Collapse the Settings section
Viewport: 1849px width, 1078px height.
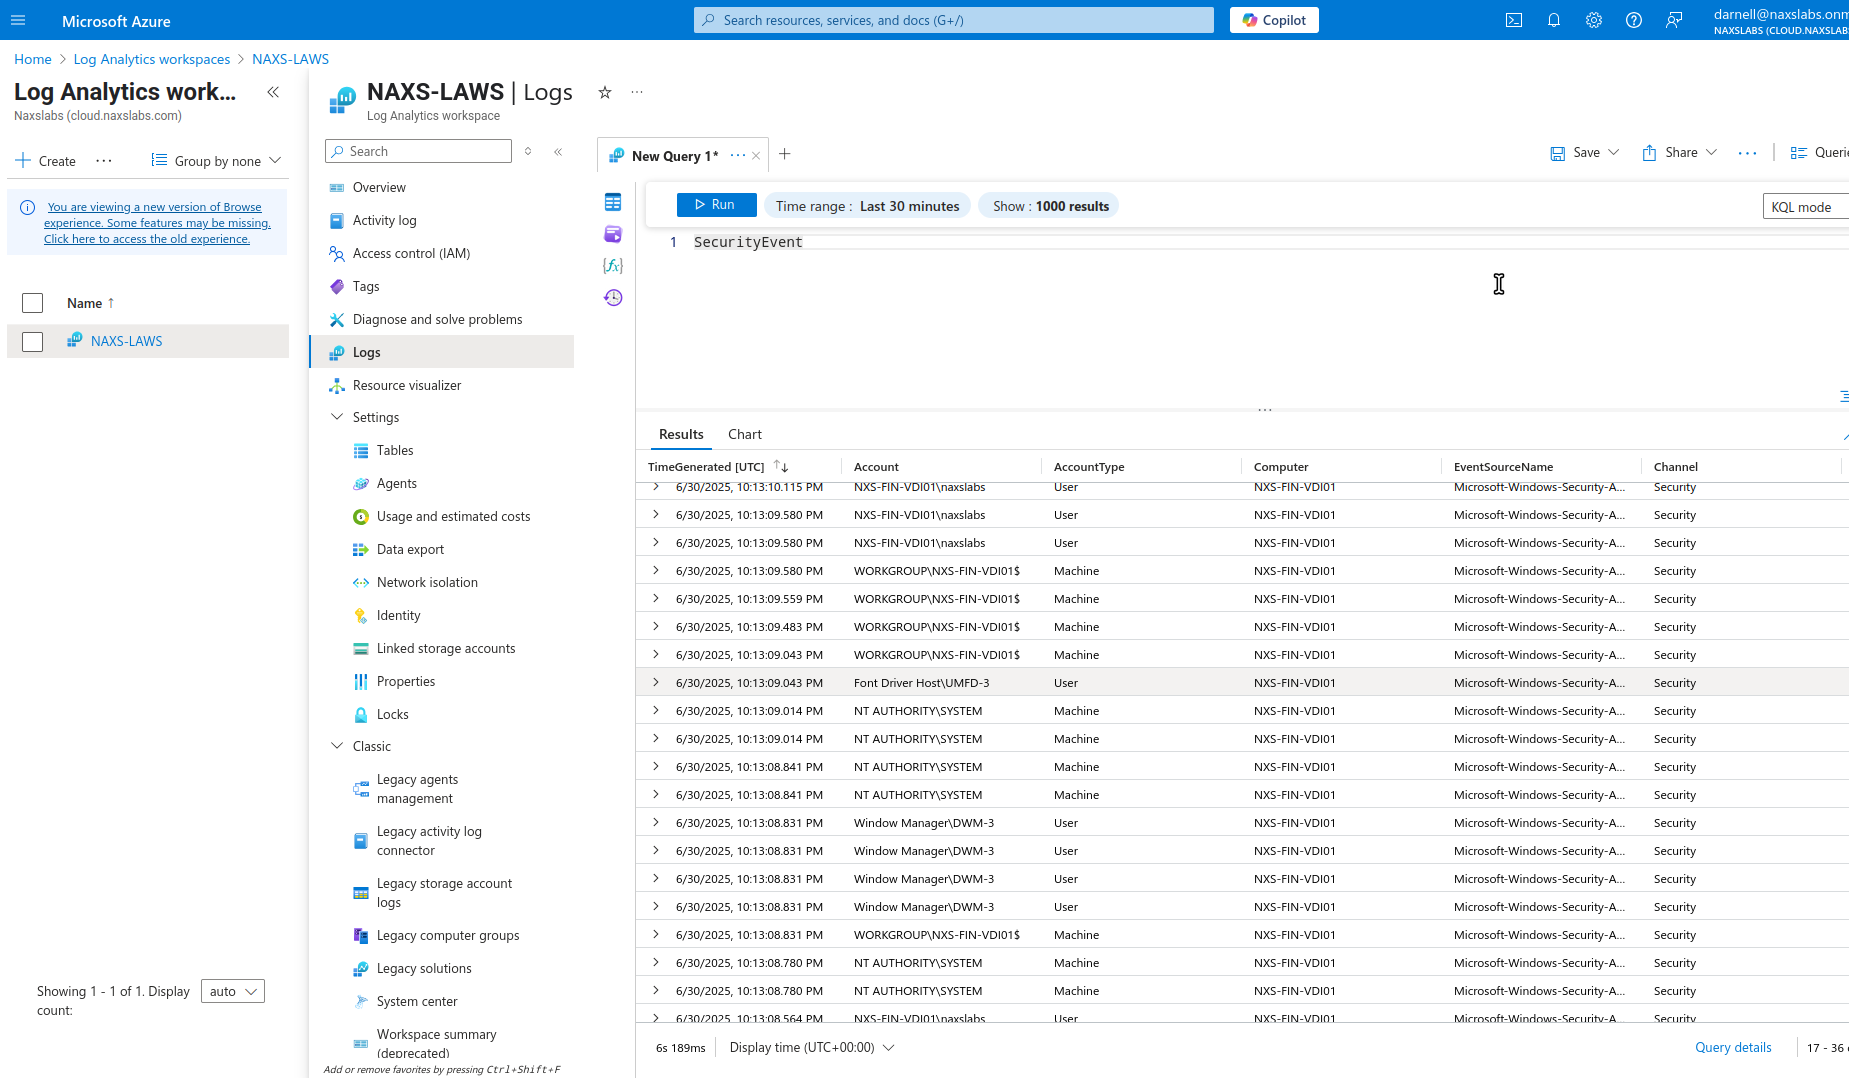coord(337,417)
